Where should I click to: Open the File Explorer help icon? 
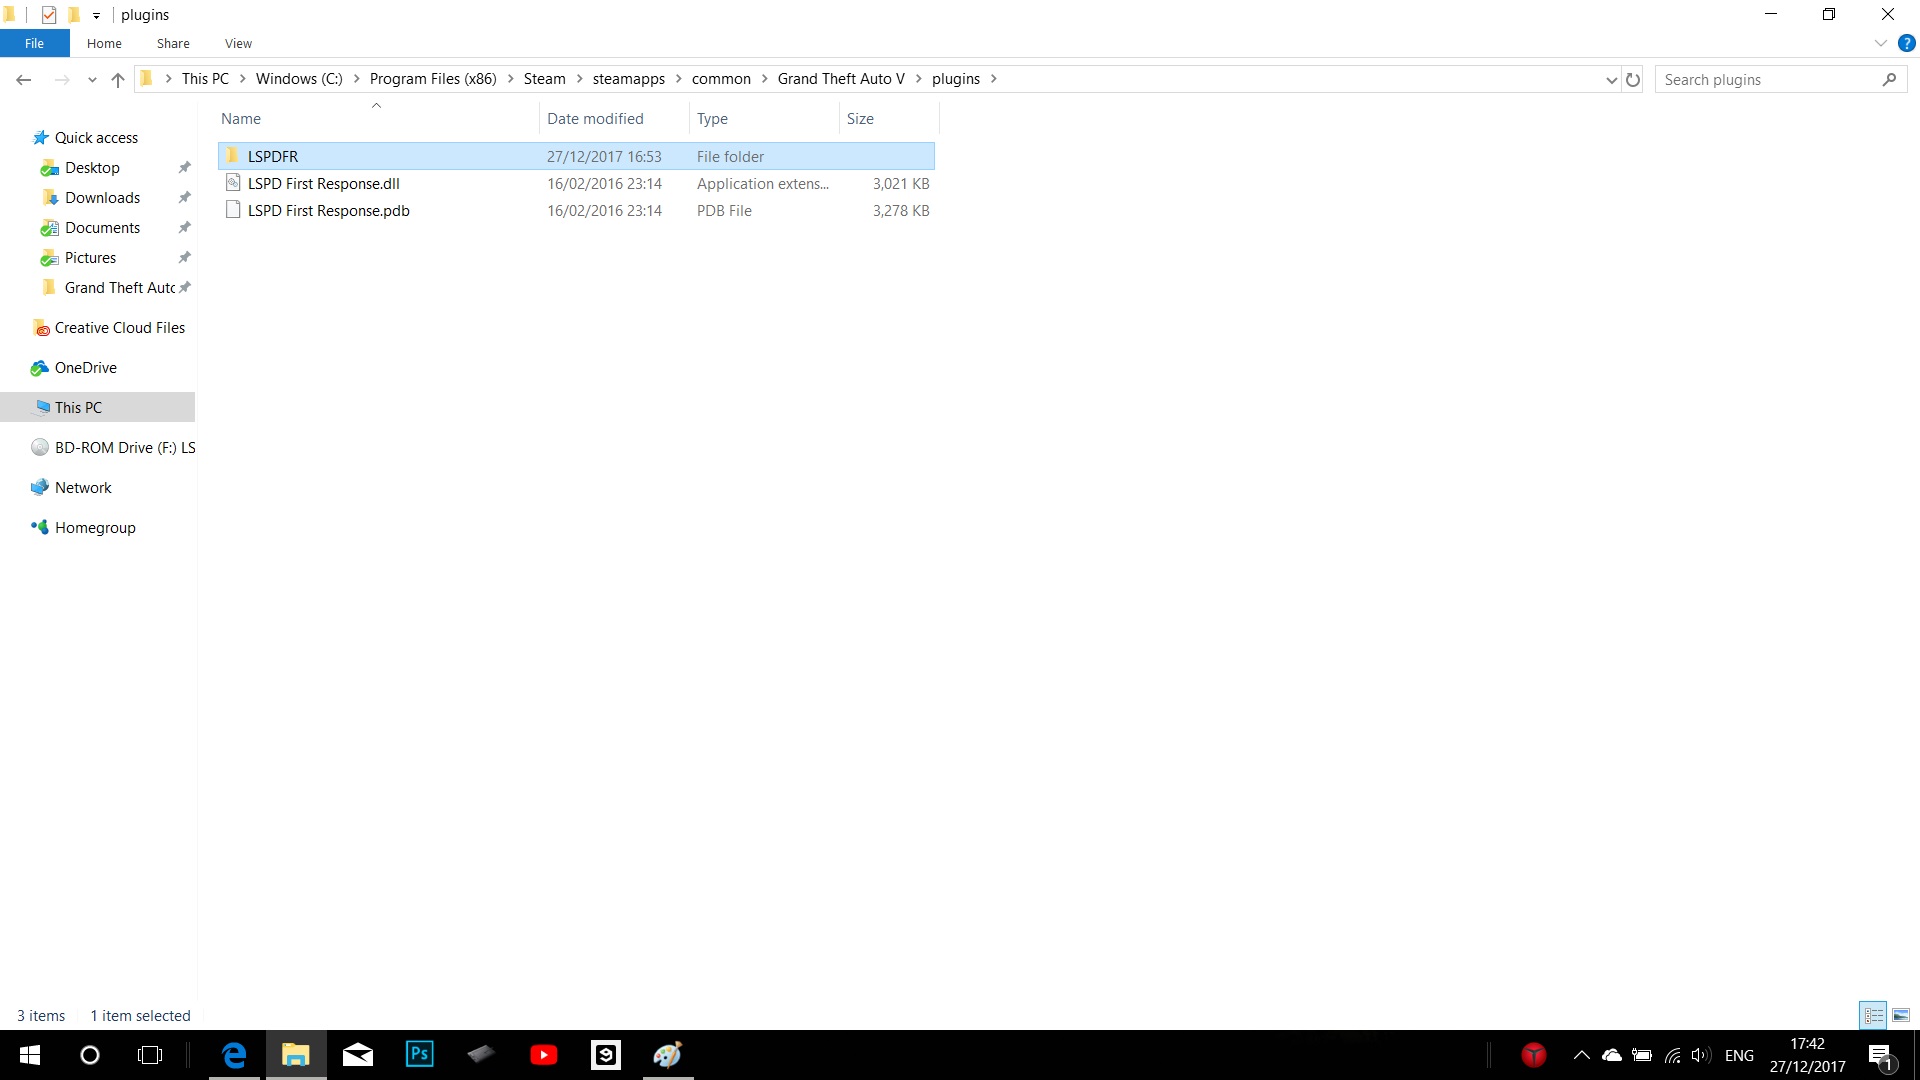1906,43
